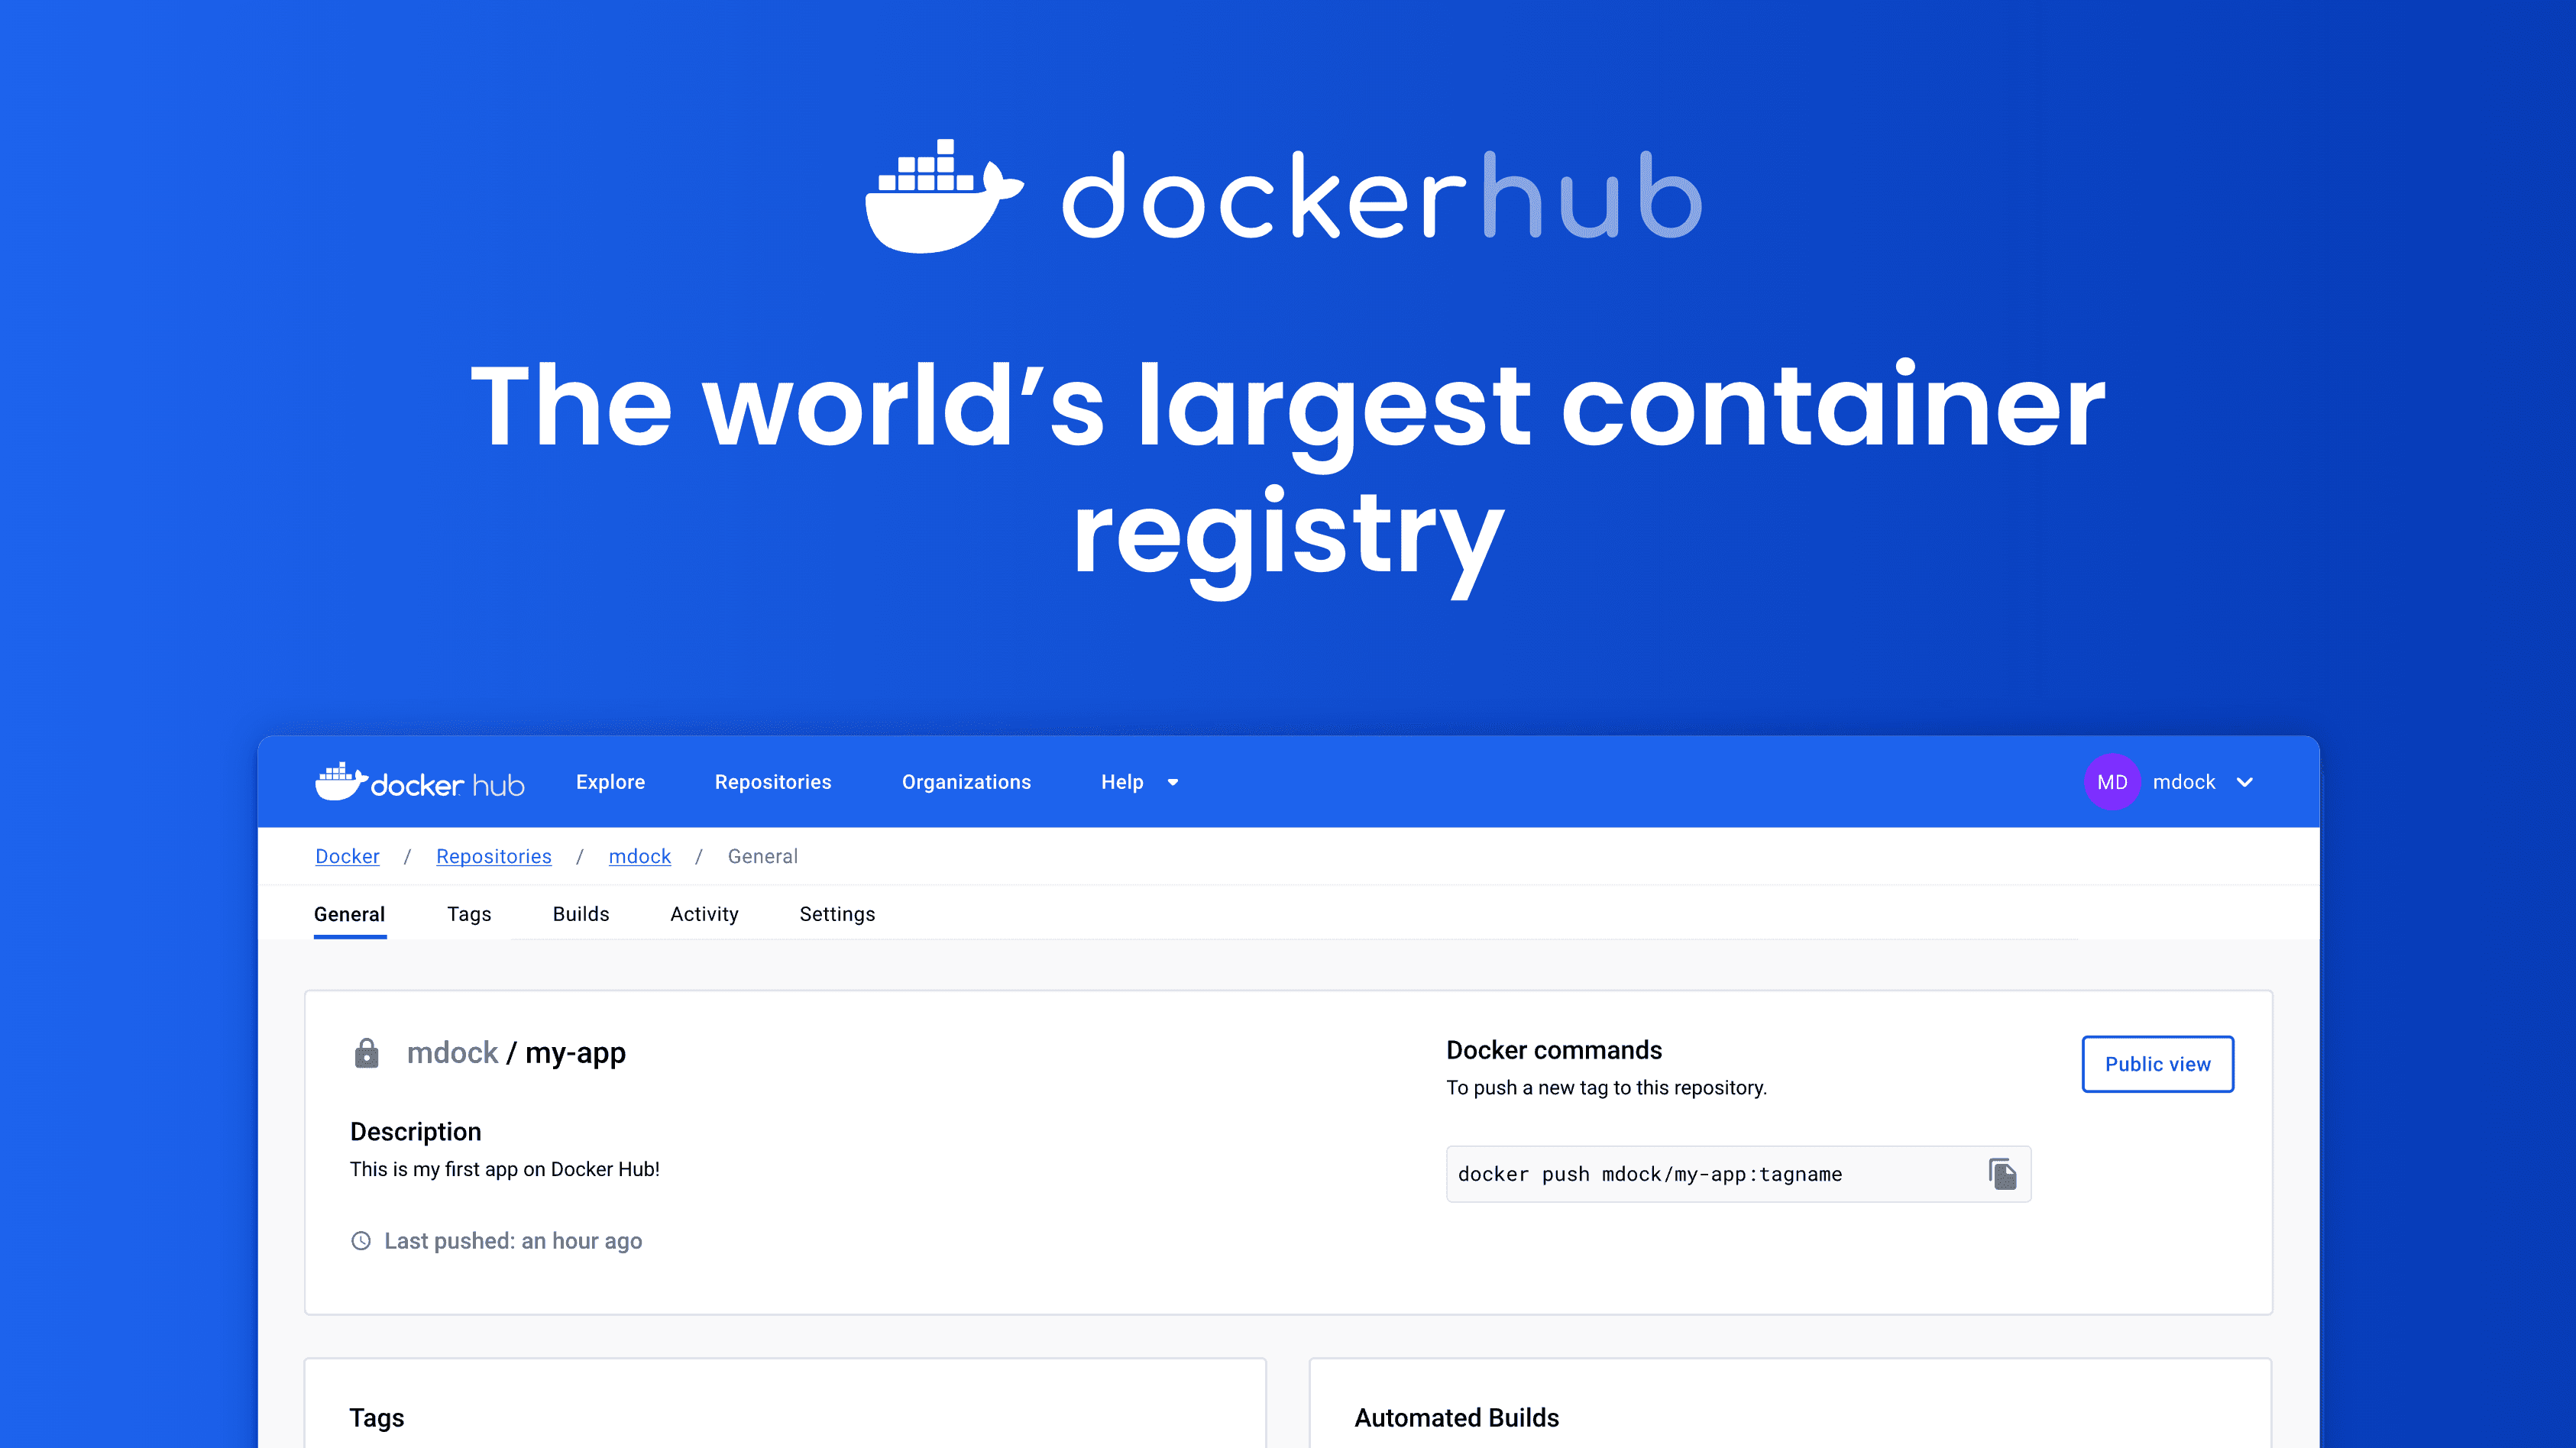Click the Repositories breadcrumb link

494,855
